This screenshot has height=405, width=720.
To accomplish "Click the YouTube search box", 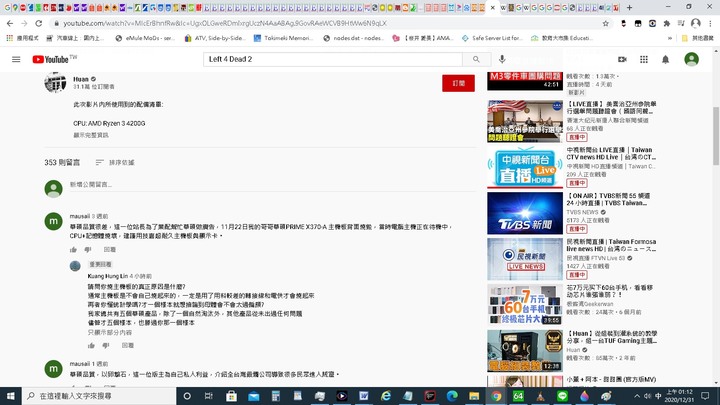I will (332, 59).
